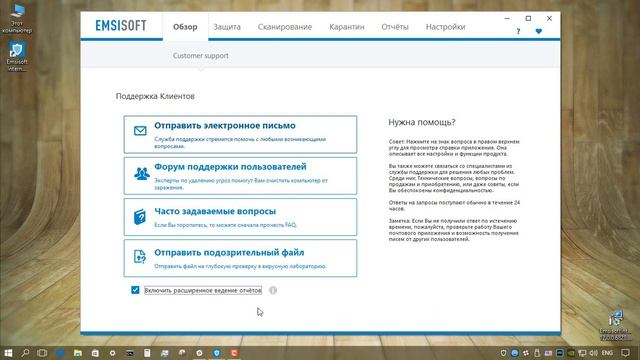Open 'Форум поддержки пользователей'
Viewport: 640px width, 360px height.
(x=240, y=176)
